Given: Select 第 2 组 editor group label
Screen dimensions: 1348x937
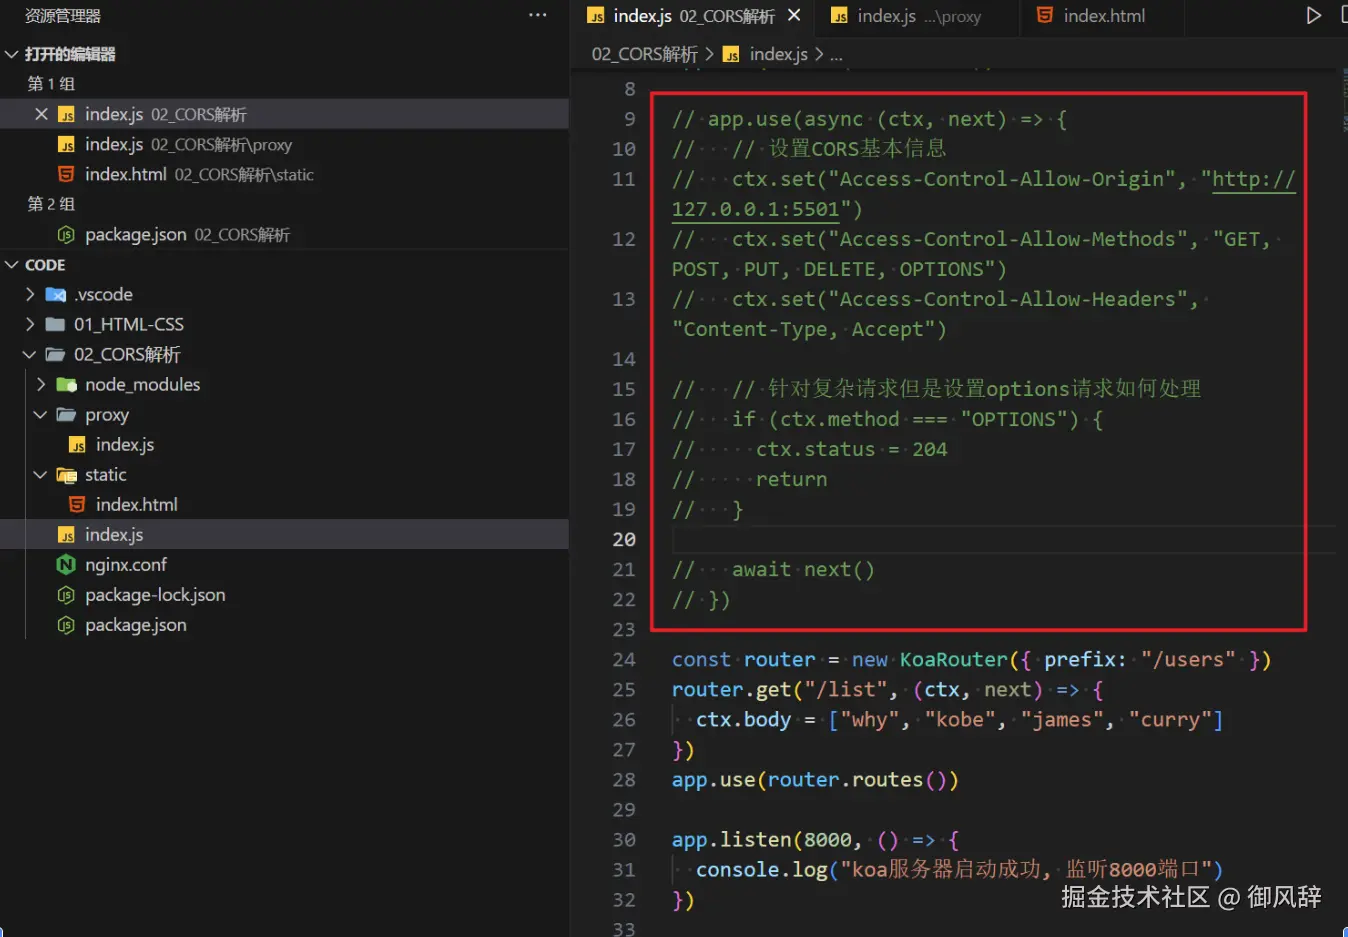Looking at the screenshot, I should [51, 204].
